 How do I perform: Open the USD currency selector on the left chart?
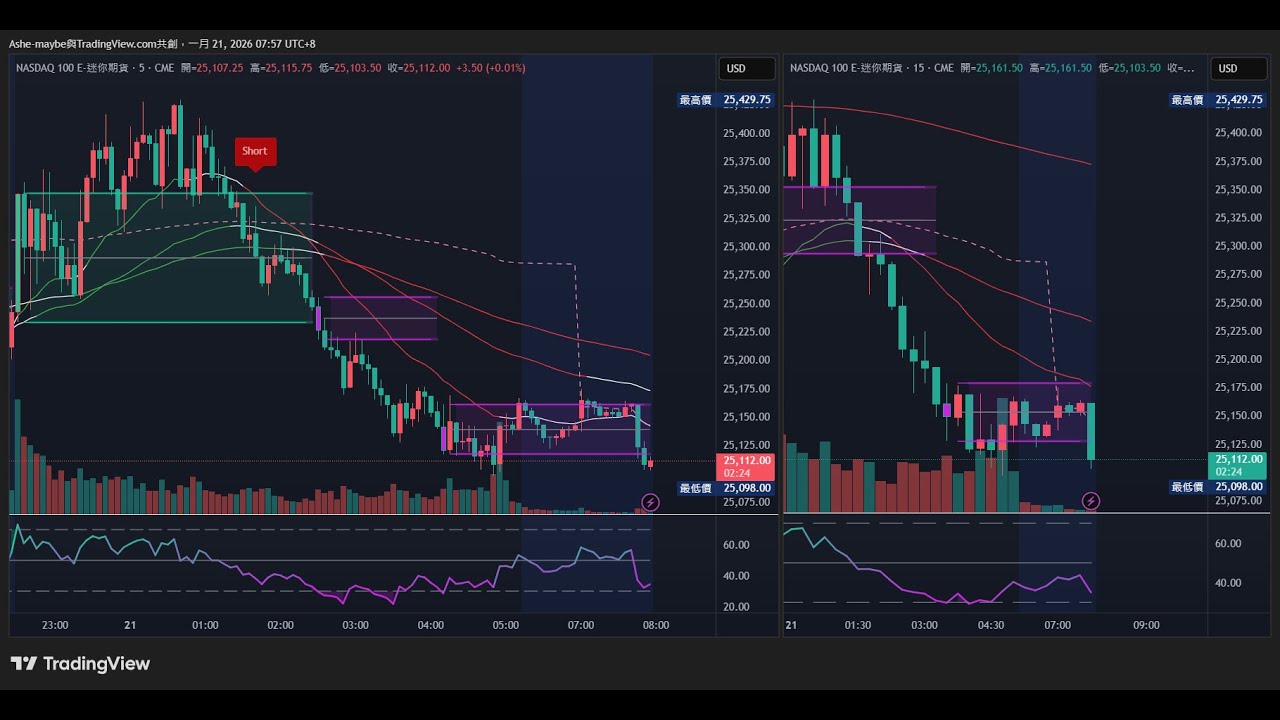pyautogui.click(x=746, y=69)
